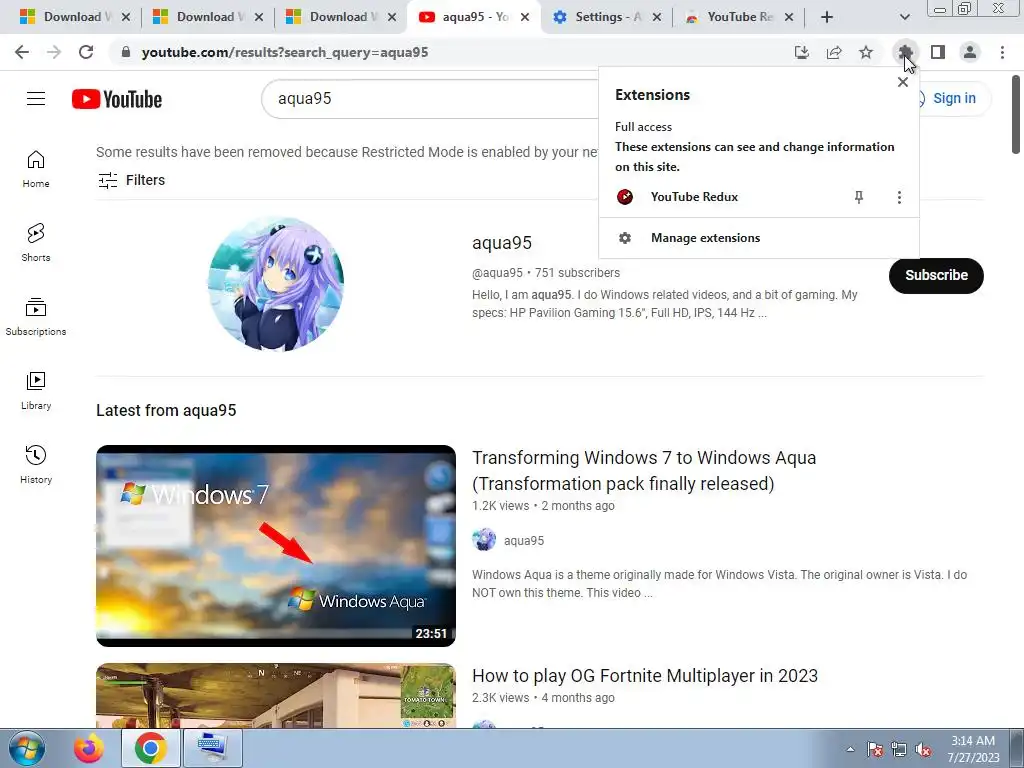1024x768 pixels.
Task: Bookmark this page with the star icon
Action: tap(866, 52)
